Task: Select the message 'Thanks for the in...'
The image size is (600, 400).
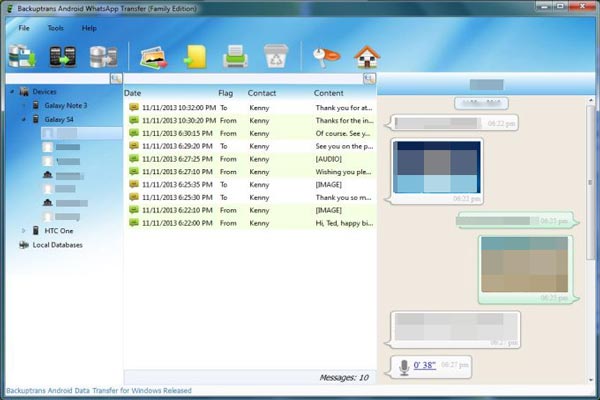Action: point(250,121)
